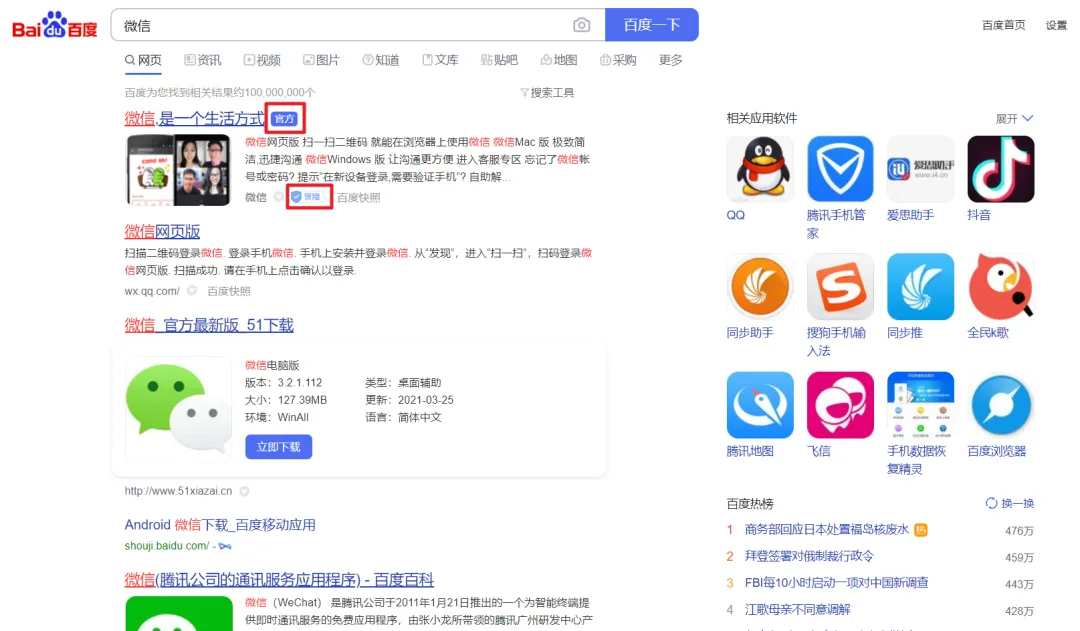Open 腾讯地图 app icon
The width and height of the screenshot is (1080, 631).
point(760,405)
